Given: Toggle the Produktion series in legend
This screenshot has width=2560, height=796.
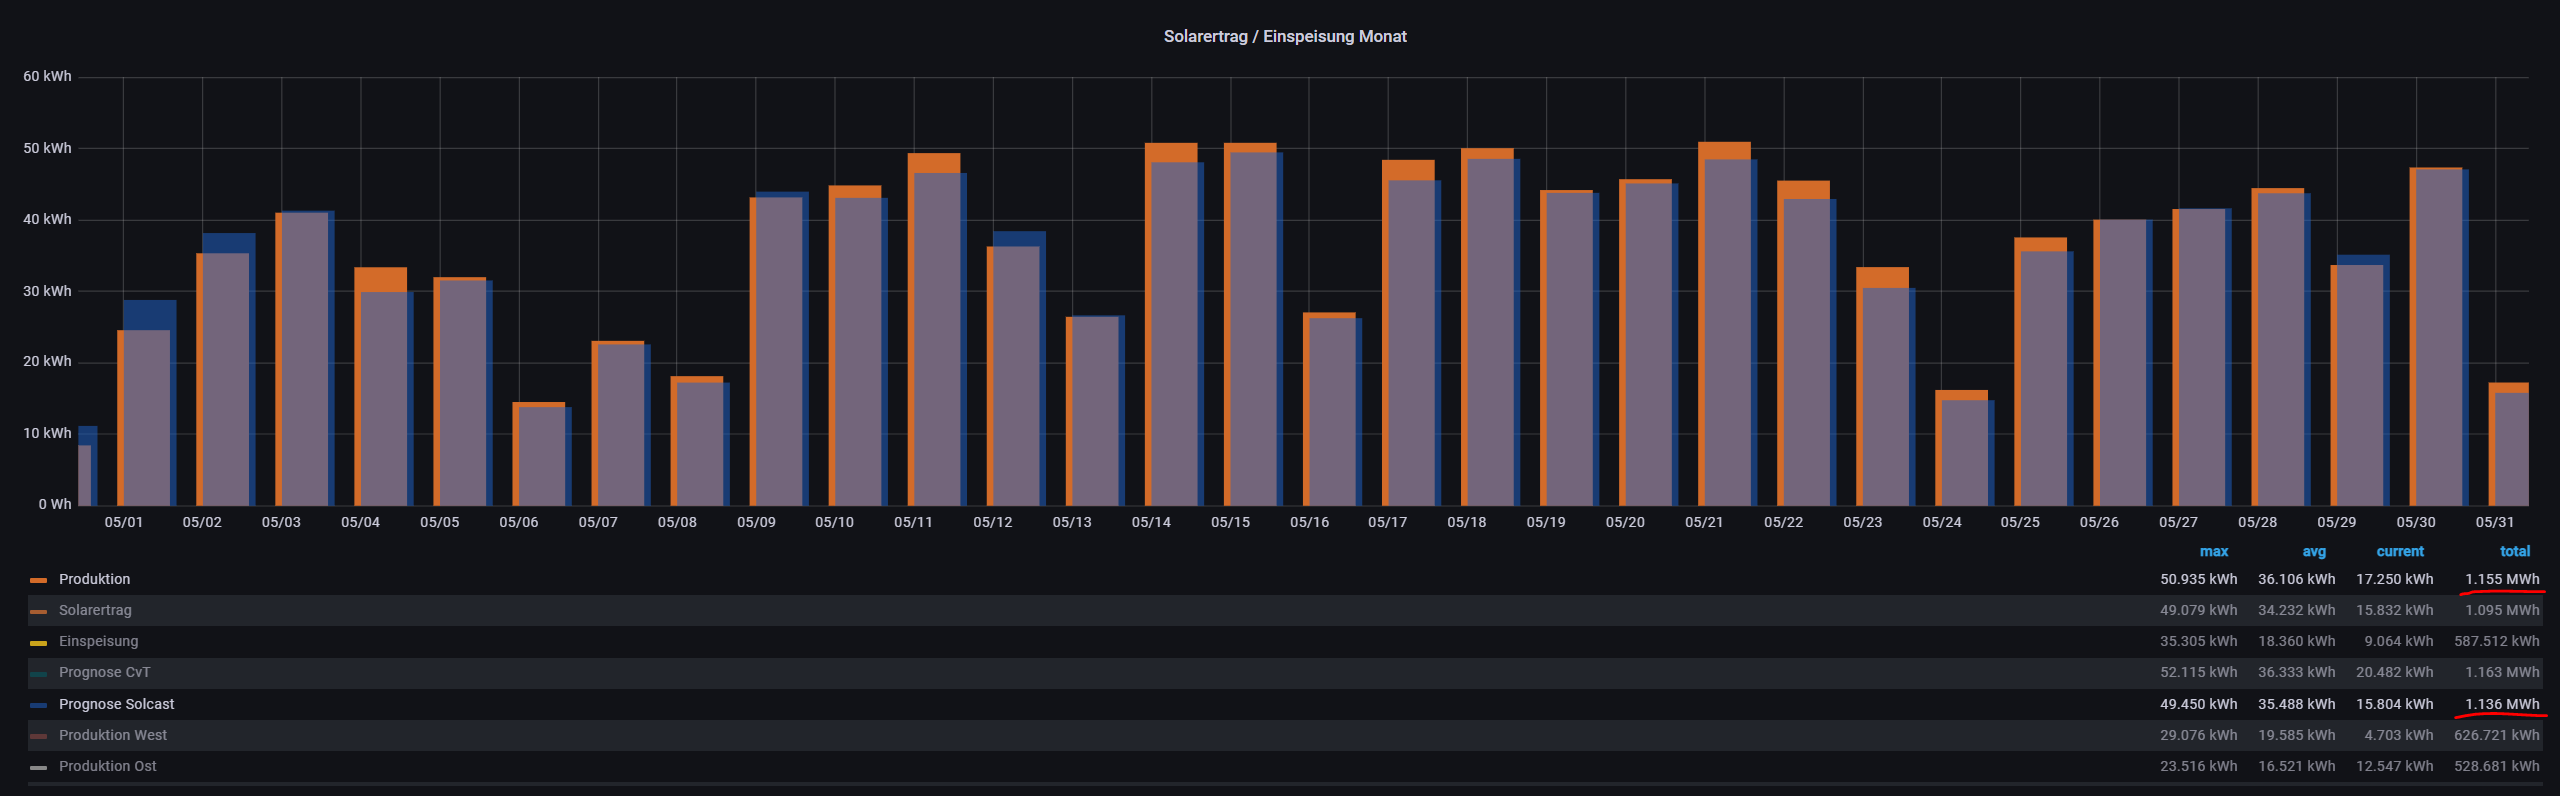Looking at the screenshot, I should [94, 579].
